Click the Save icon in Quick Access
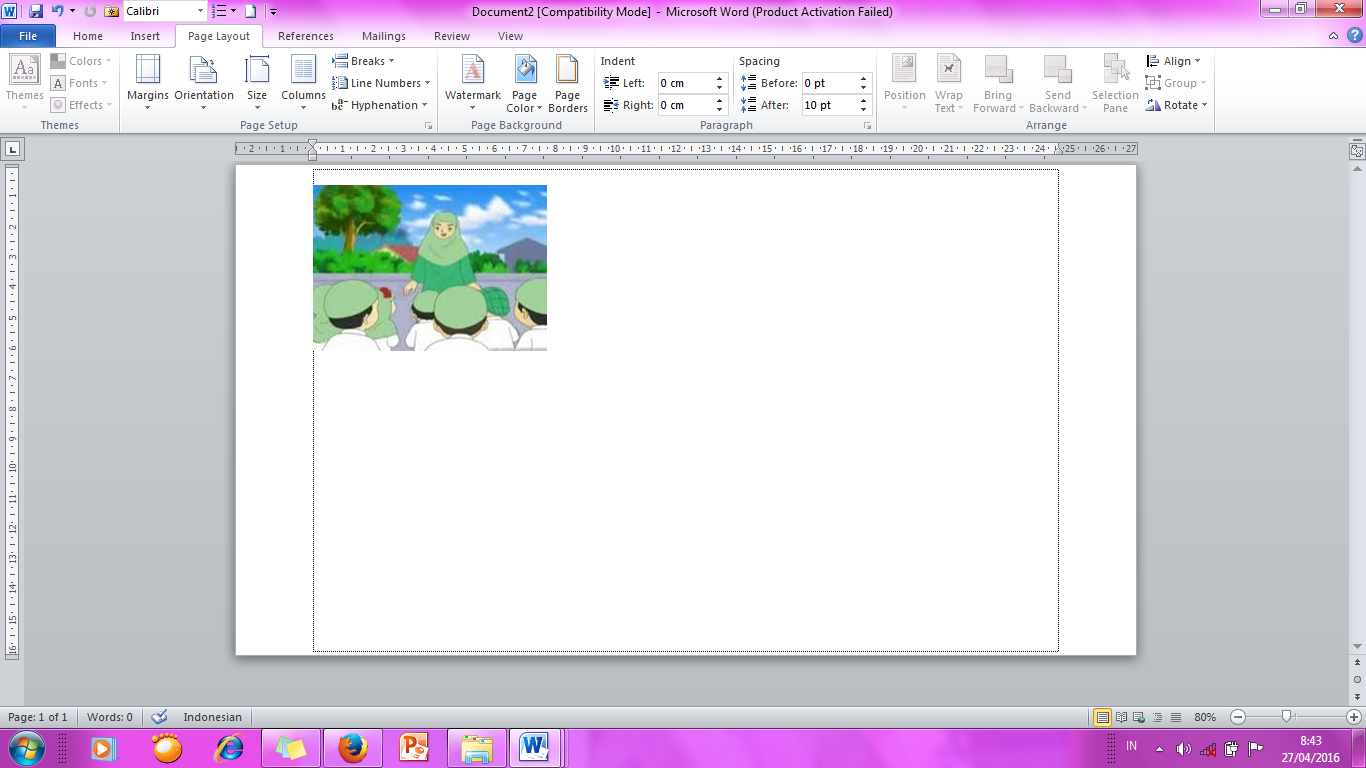Viewport: 1366px width, 768px height. pyautogui.click(x=36, y=11)
